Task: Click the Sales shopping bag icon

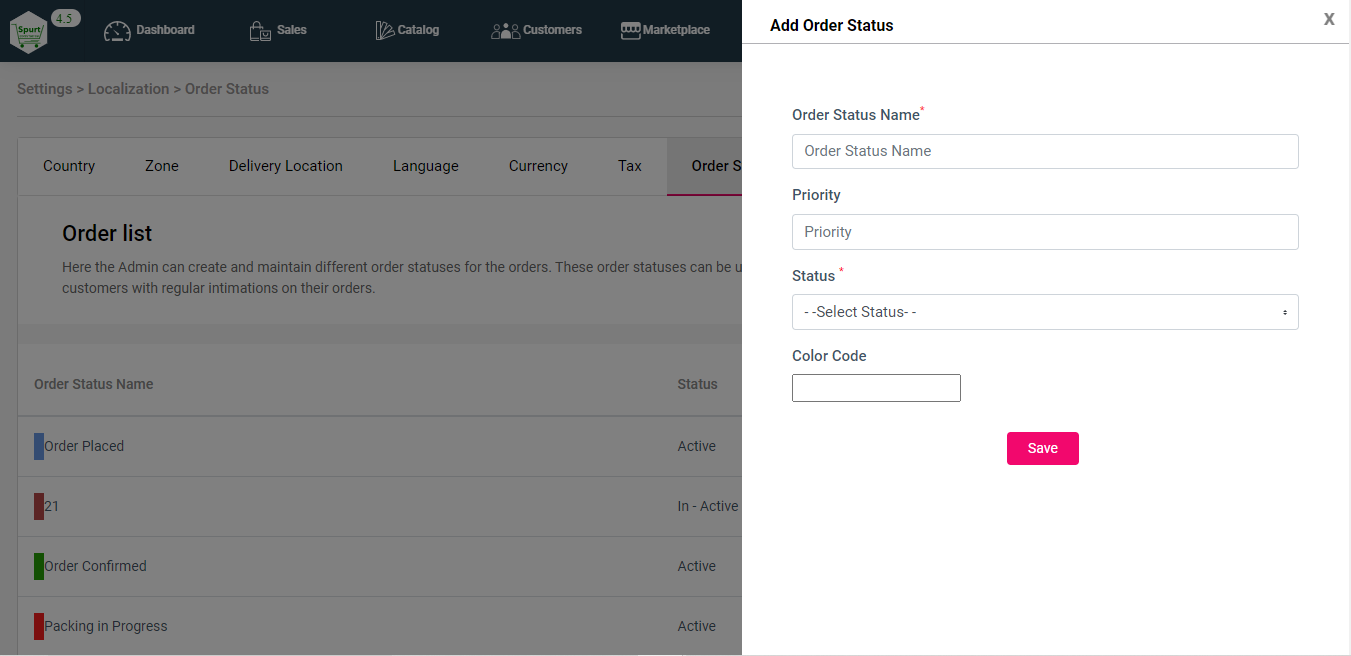Action: (x=260, y=31)
